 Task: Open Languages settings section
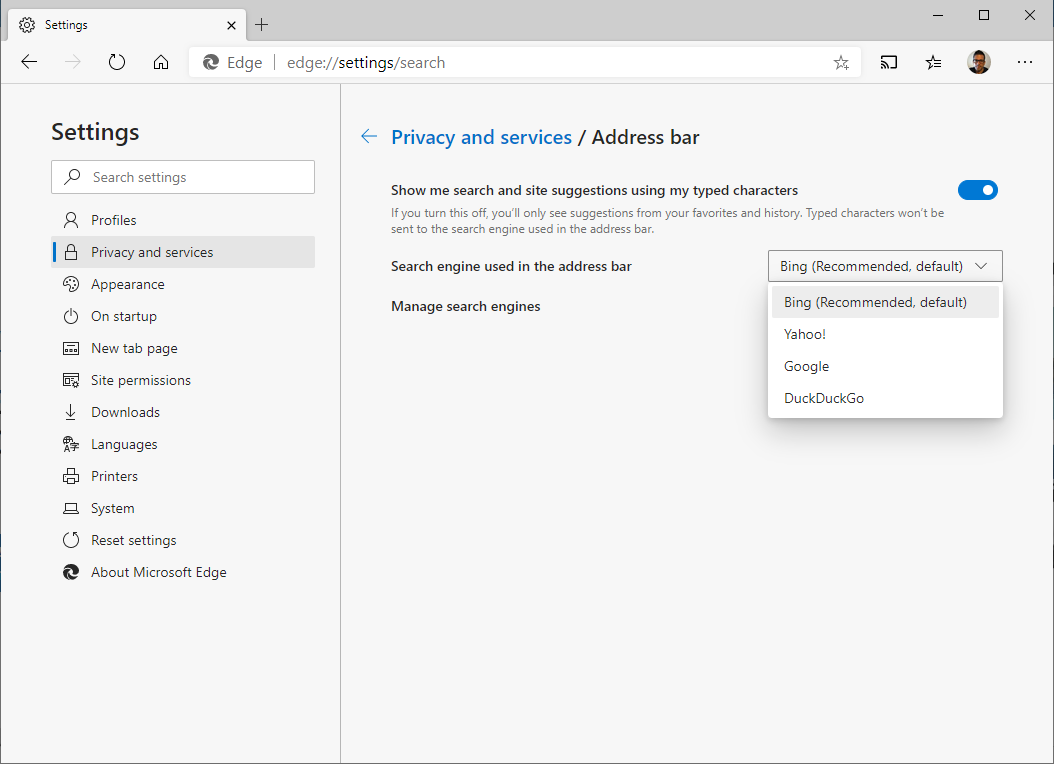pyautogui.click(x=183, y=445)
